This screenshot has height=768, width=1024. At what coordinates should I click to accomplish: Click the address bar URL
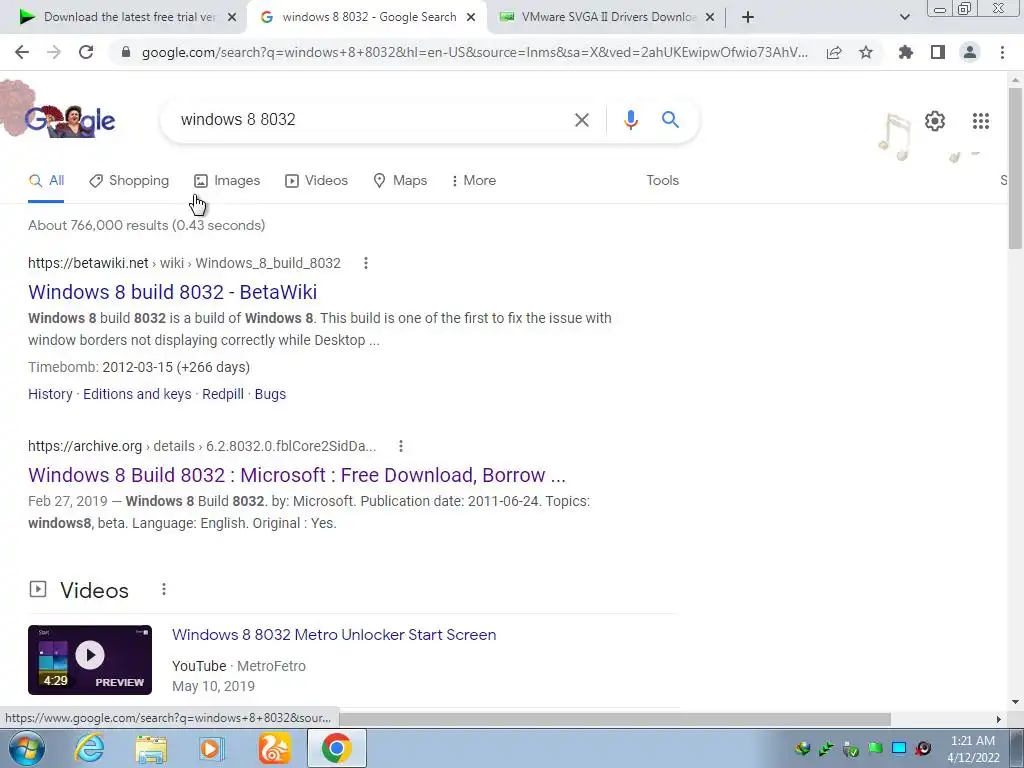point(474,52)
